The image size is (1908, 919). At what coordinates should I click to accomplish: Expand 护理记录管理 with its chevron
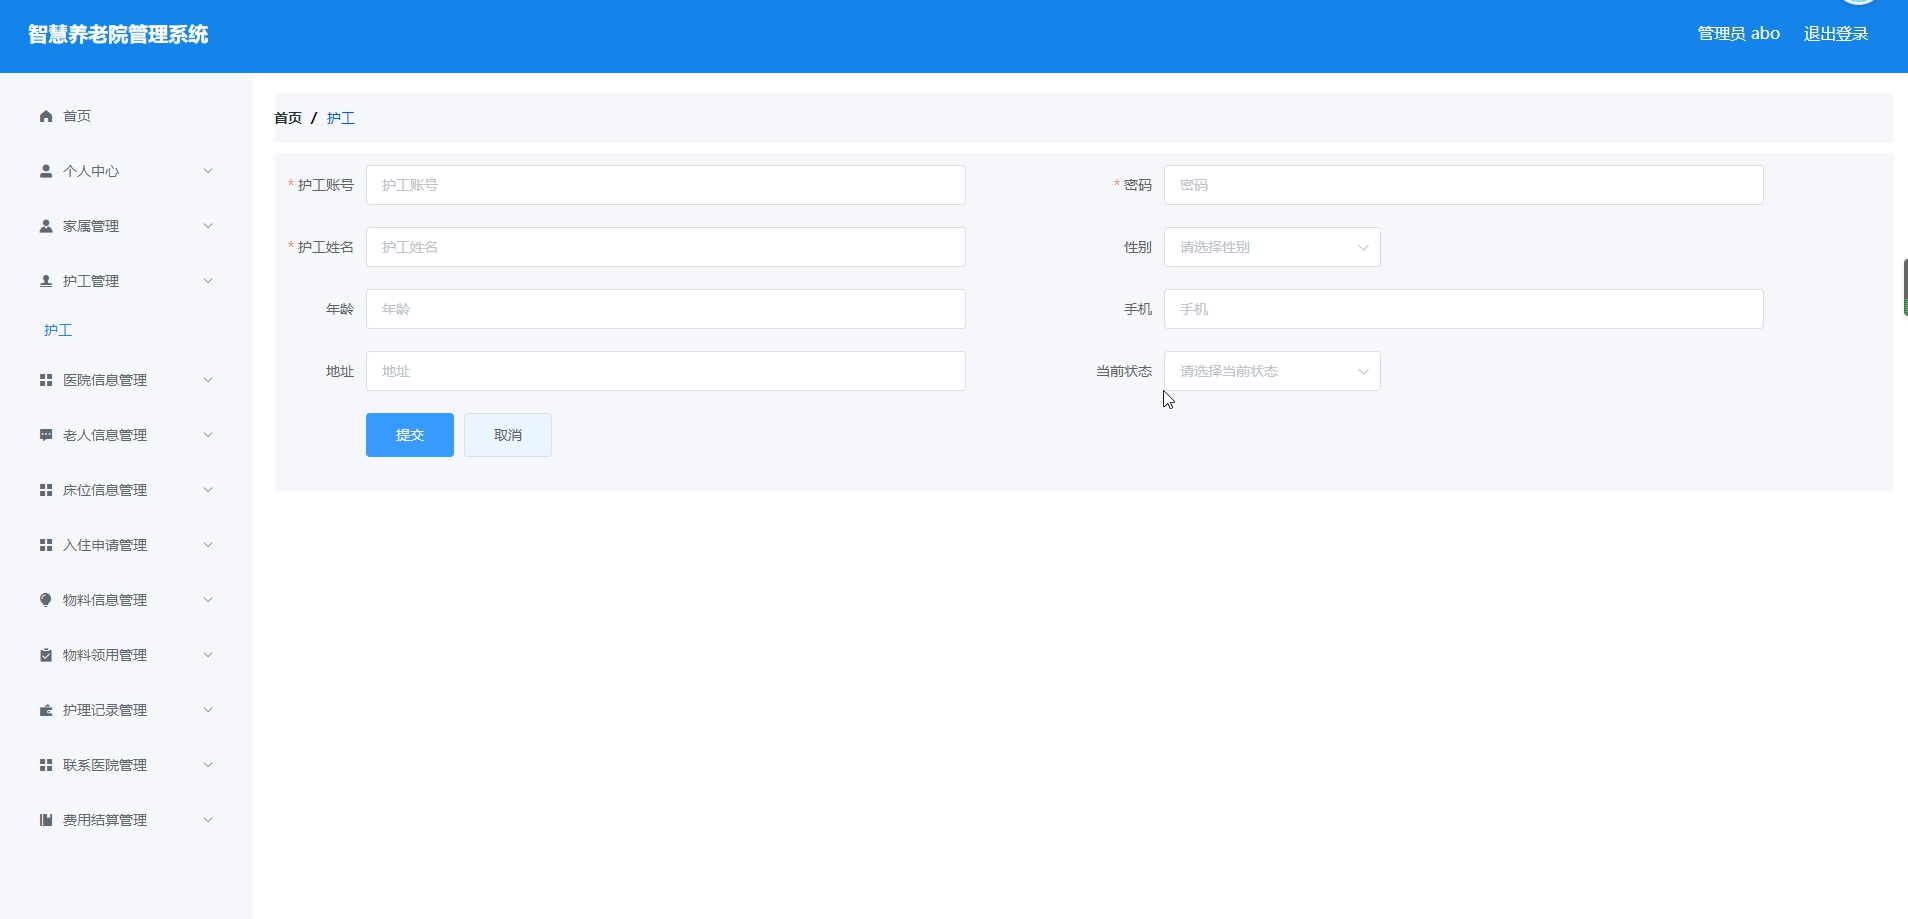coord(208,710)
